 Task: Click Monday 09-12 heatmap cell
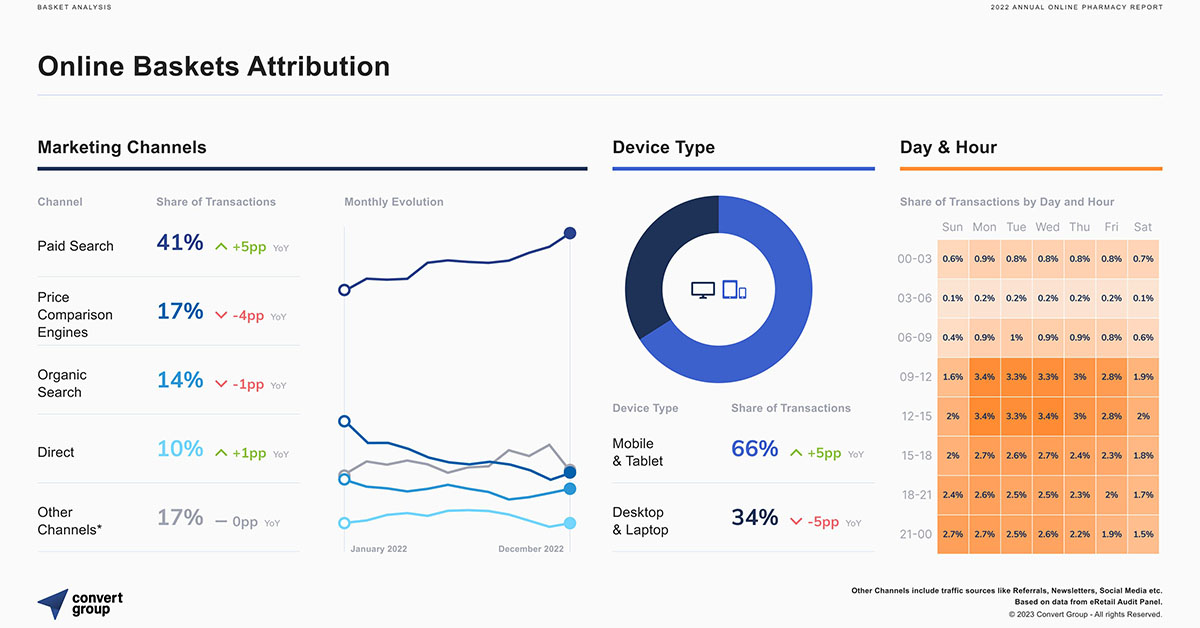point(984,377)
